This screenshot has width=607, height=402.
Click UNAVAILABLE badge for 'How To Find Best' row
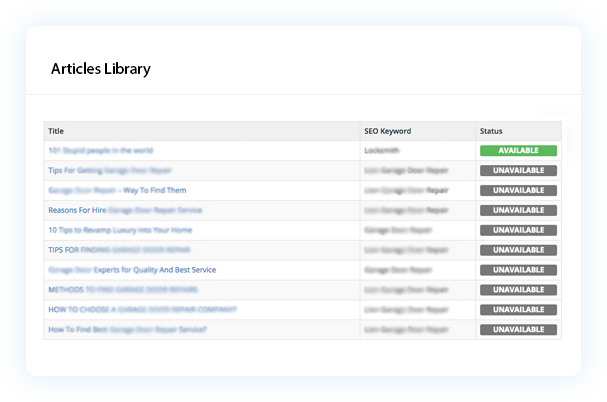[518, 330]
